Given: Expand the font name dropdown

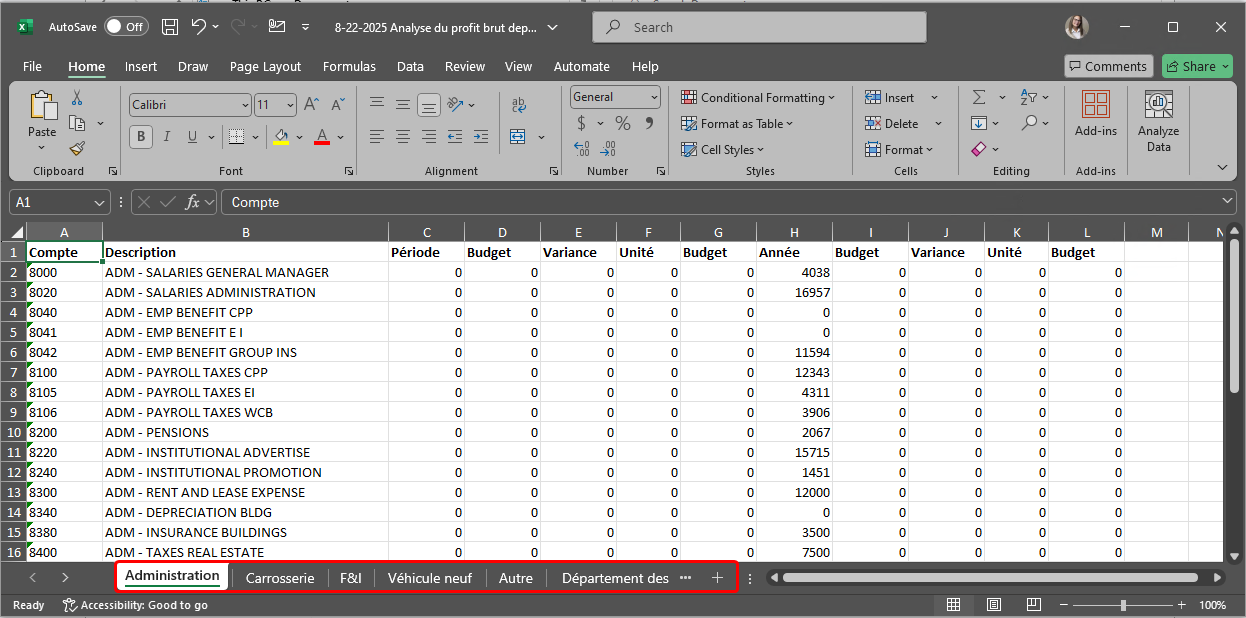Looking at the screenshot, I should point(245,105).
